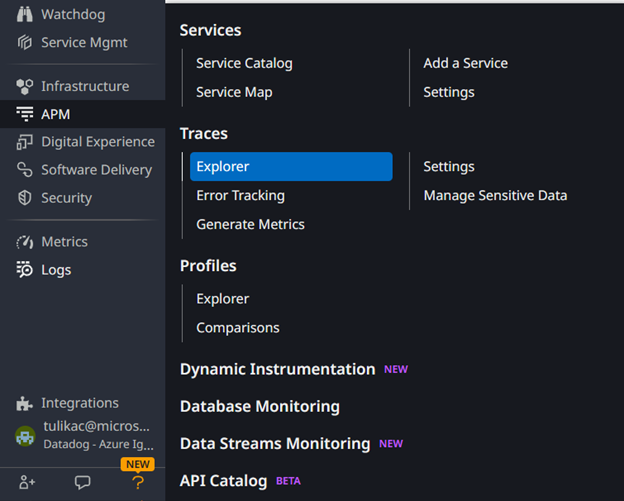Select APM in the sidebar menu
Image resolution: width=624 pixels, height=501 pixels.
coord(55,114)
